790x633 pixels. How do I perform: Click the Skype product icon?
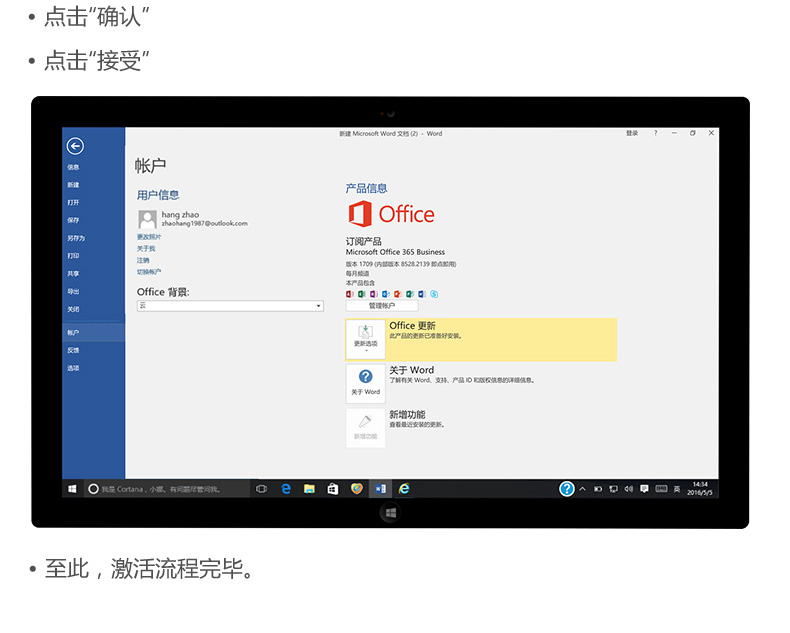coord(434,294)
